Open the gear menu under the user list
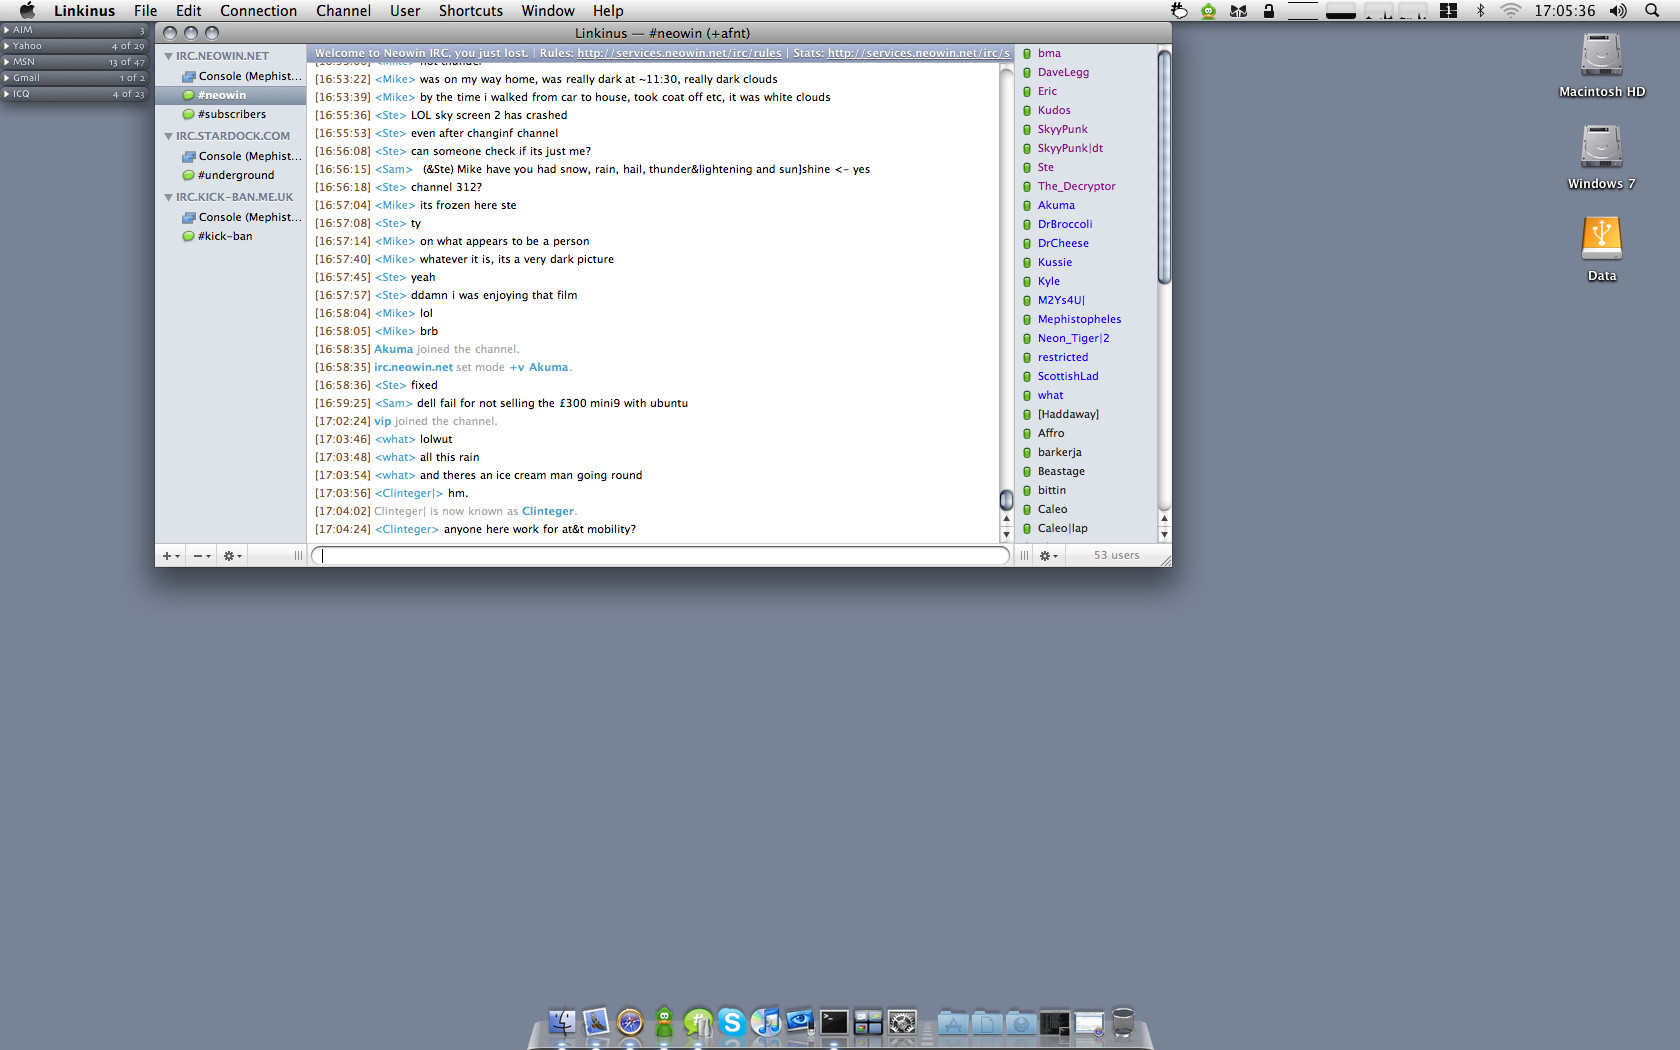The width and height of the screenshot is (1680, 1050). [1048, 556]
